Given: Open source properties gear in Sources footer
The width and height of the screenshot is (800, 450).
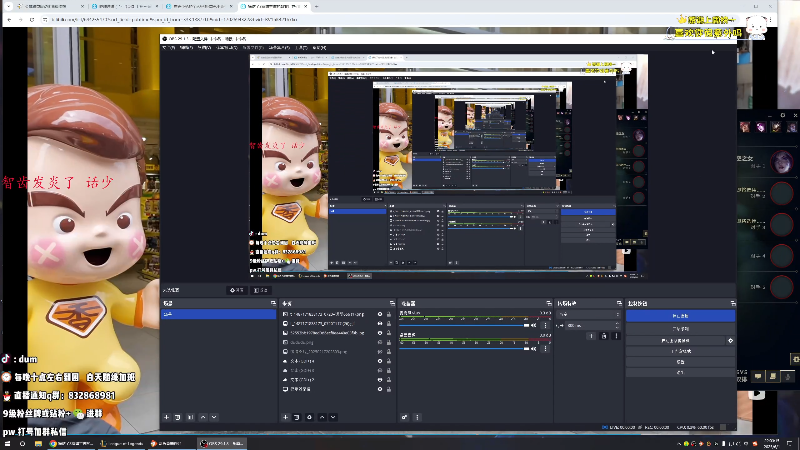Looking at the screenshot, I should click(x=309, y=417).
